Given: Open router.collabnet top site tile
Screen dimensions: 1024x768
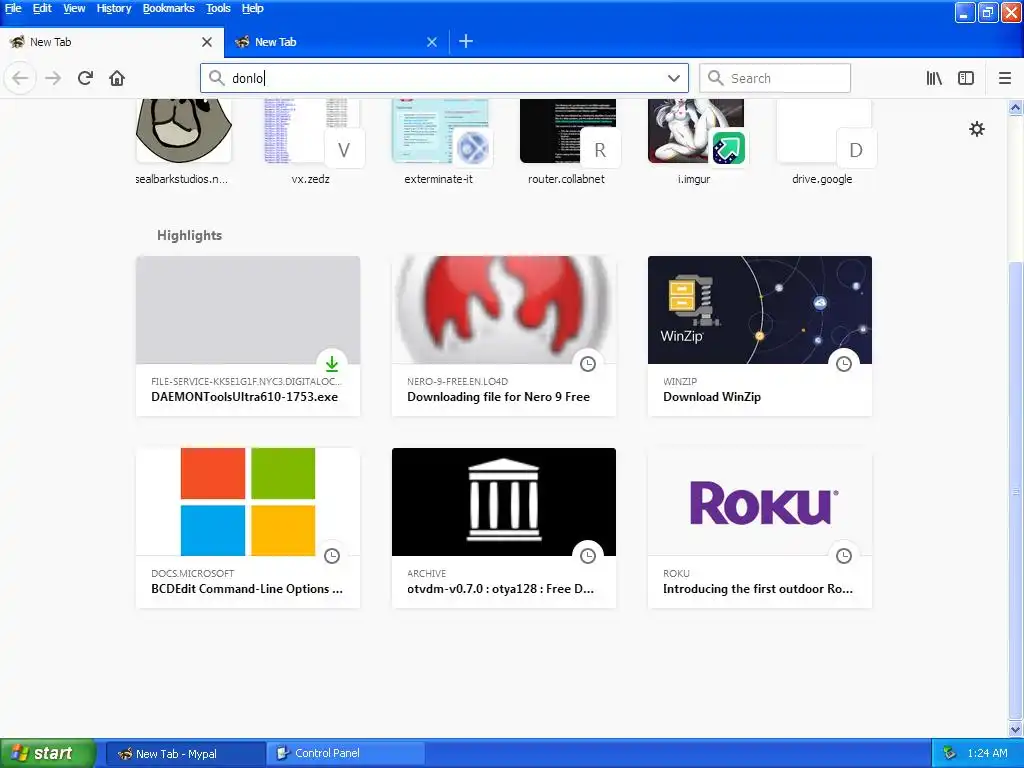Looking at the screenshot, I should (567, 142).
